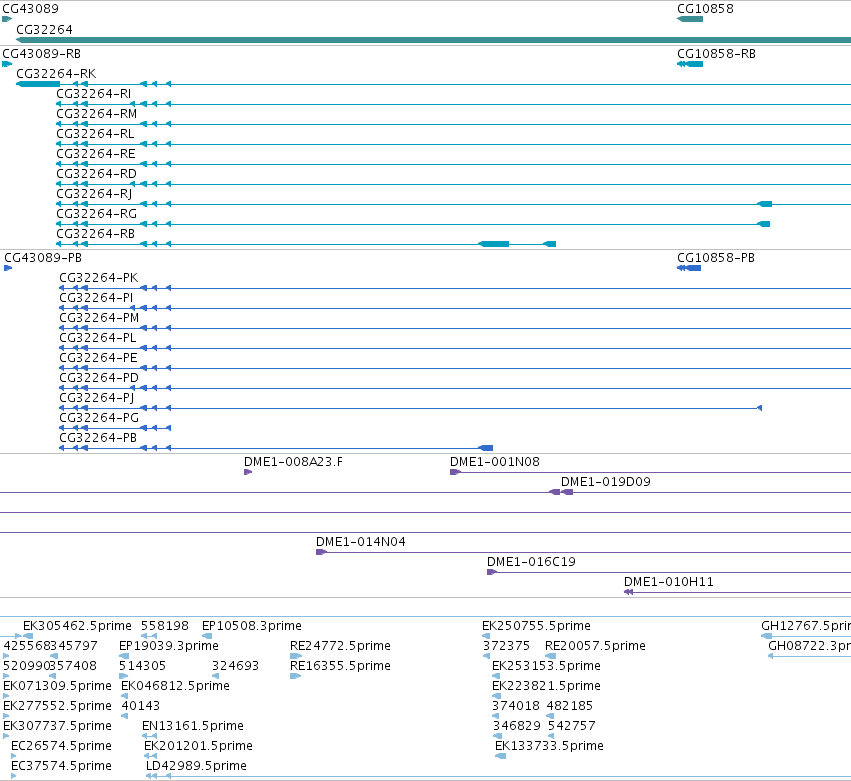The height and width of the screenshot is (781, 851).
Task: Click the CG10858 gene glyph
Action: coord(690,19)
